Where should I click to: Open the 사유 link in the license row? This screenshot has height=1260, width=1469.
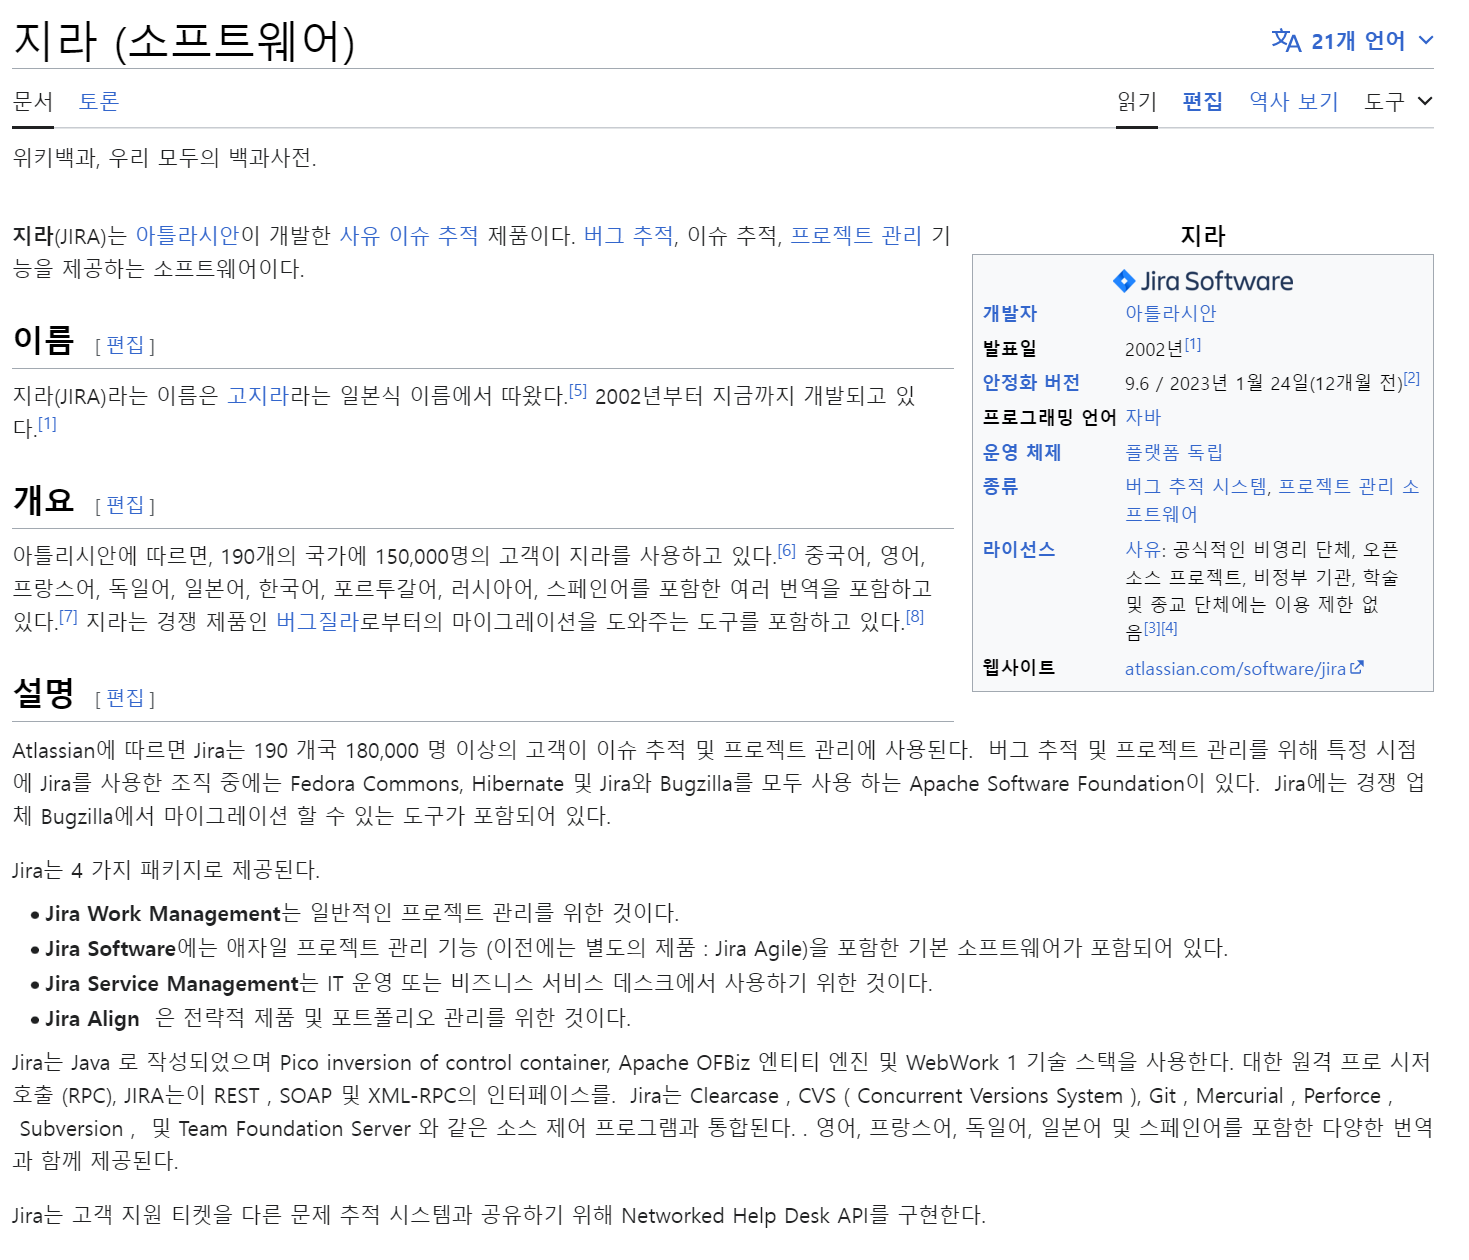[1143, 549]
